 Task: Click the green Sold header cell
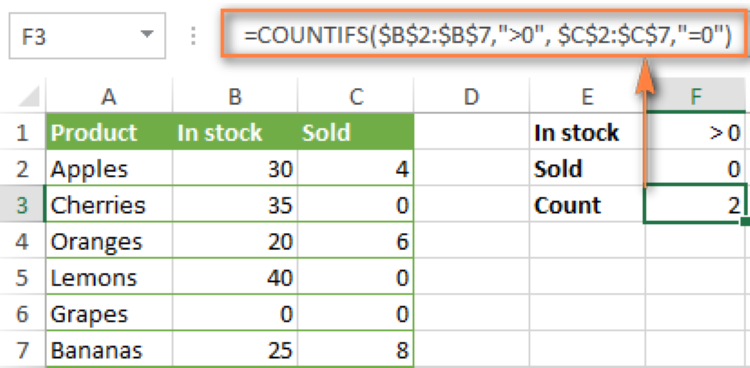(356, 132)
